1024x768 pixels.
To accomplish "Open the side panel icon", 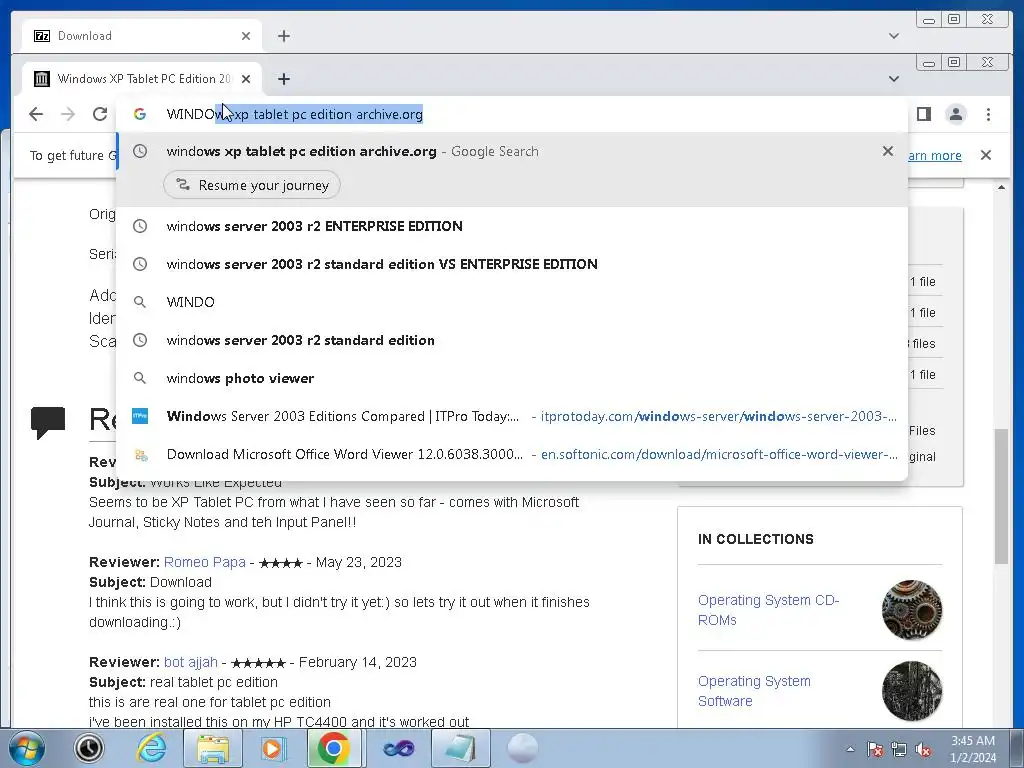I will [923, 114].
